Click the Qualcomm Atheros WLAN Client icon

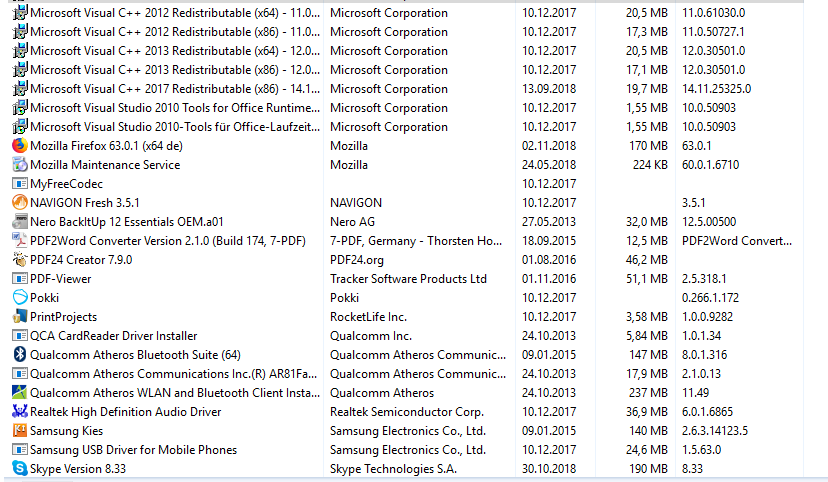click(x=20, y=393)
